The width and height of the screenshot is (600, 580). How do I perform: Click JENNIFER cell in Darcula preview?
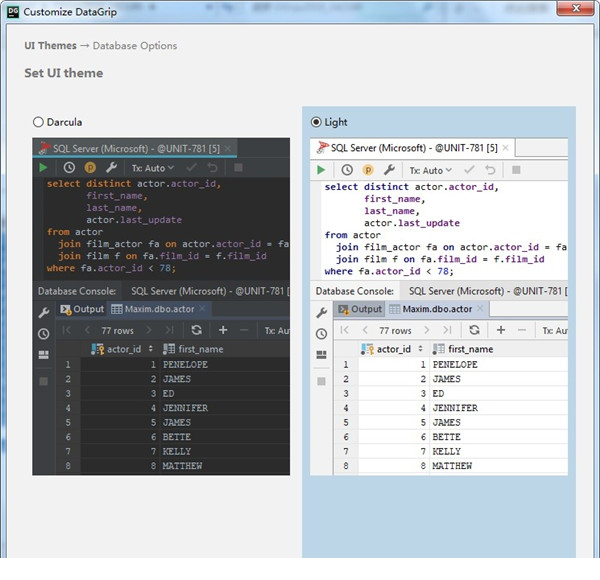(225, 408)
